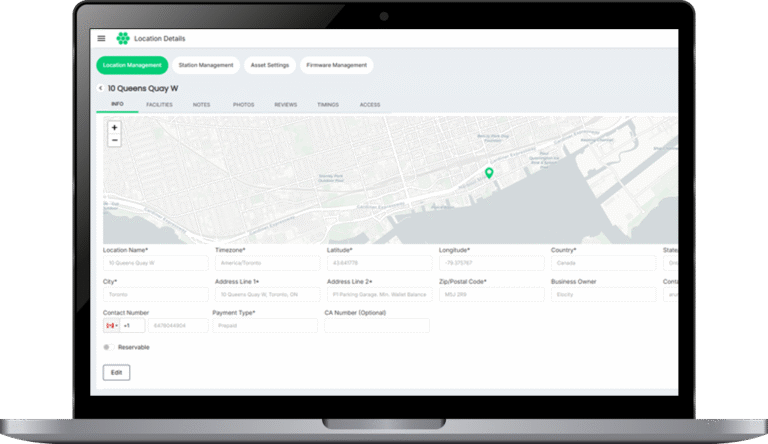Switch to the Facilities tab

pos(159,104)
